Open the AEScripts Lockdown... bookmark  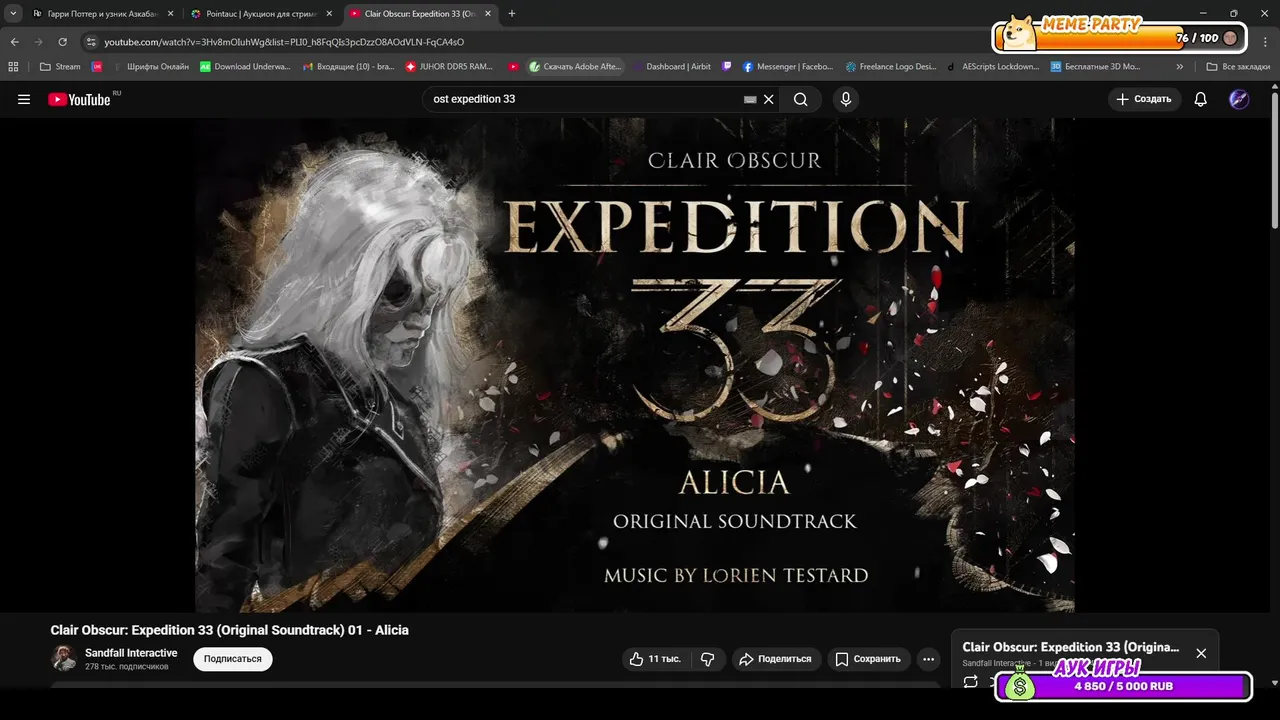[x=994, y=67]
